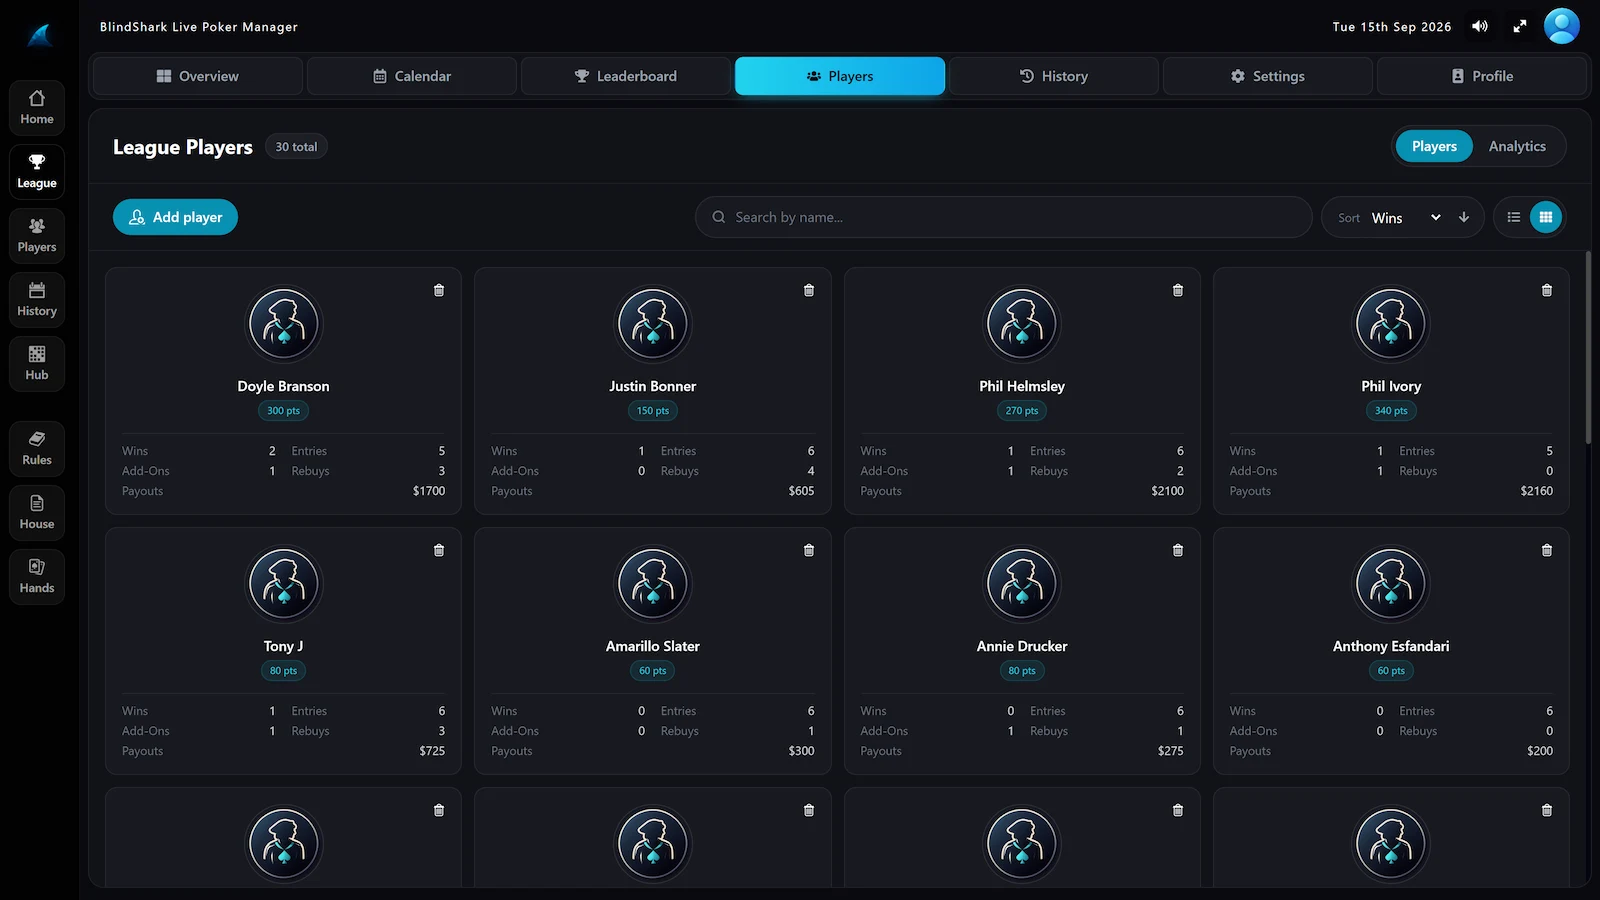Image resolution: width=1600 pixels, height=900 pixels.
Task: Open Rules in the sidebar
Action: click(37, 449)
